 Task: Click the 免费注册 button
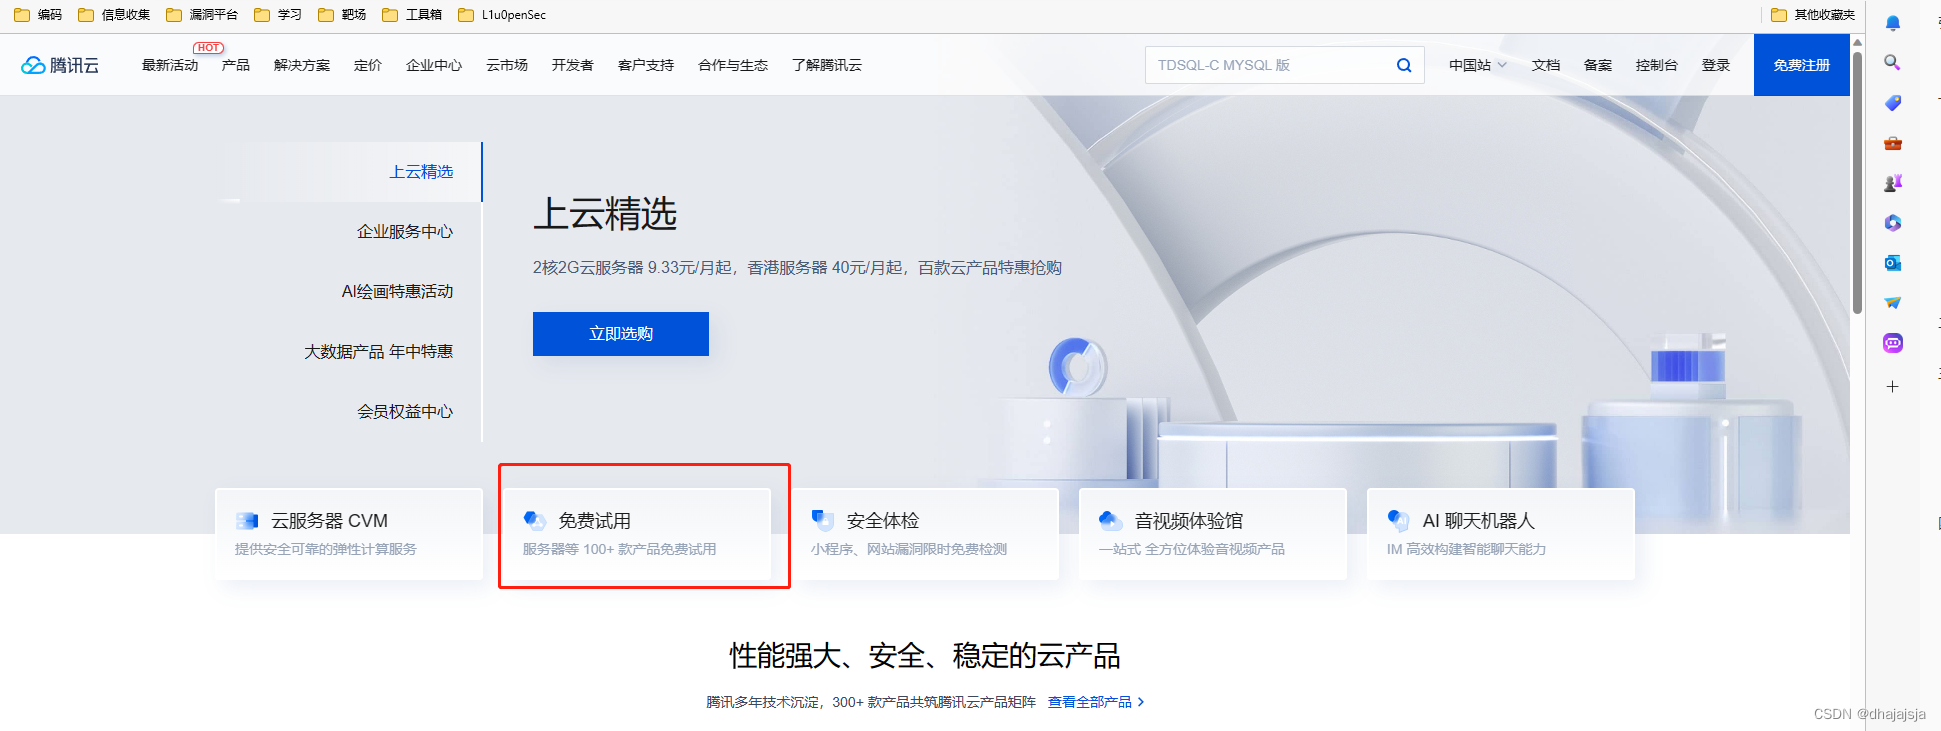[x=1802, y=65]
